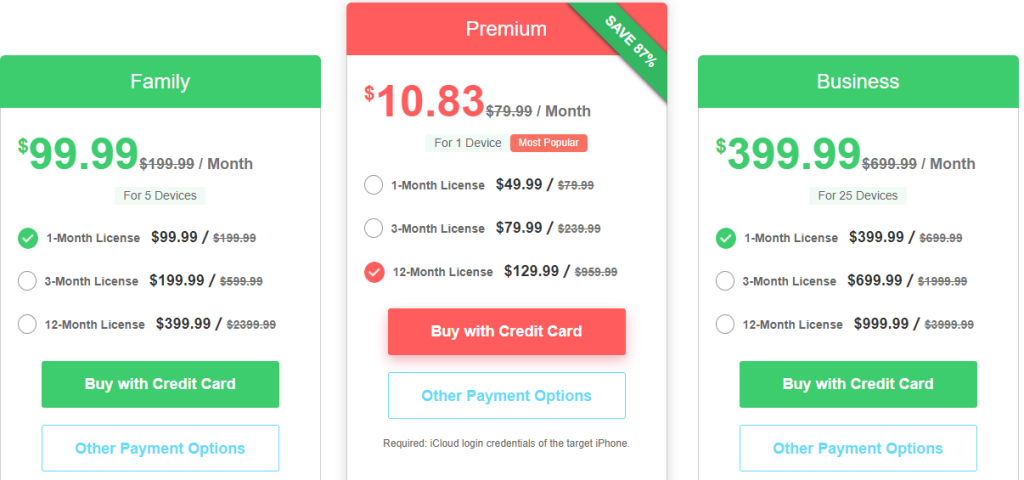
Task: Select Premium 1-Month License radio option
Action: pos(374,185)
